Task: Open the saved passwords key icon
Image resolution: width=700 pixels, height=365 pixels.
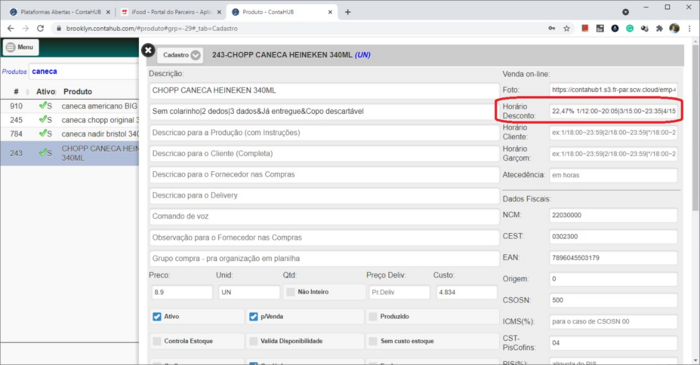Action: point(552,28)
